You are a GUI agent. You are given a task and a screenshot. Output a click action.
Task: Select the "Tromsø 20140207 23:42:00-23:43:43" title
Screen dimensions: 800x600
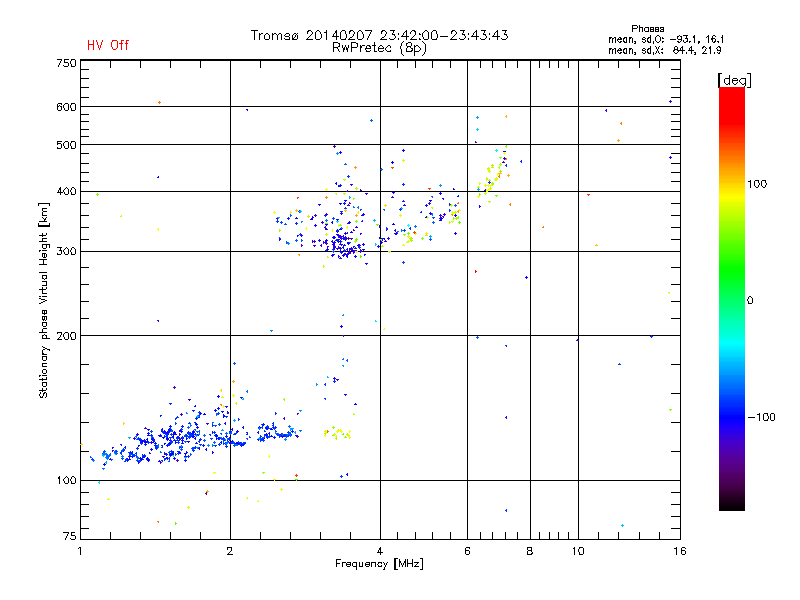379,35
